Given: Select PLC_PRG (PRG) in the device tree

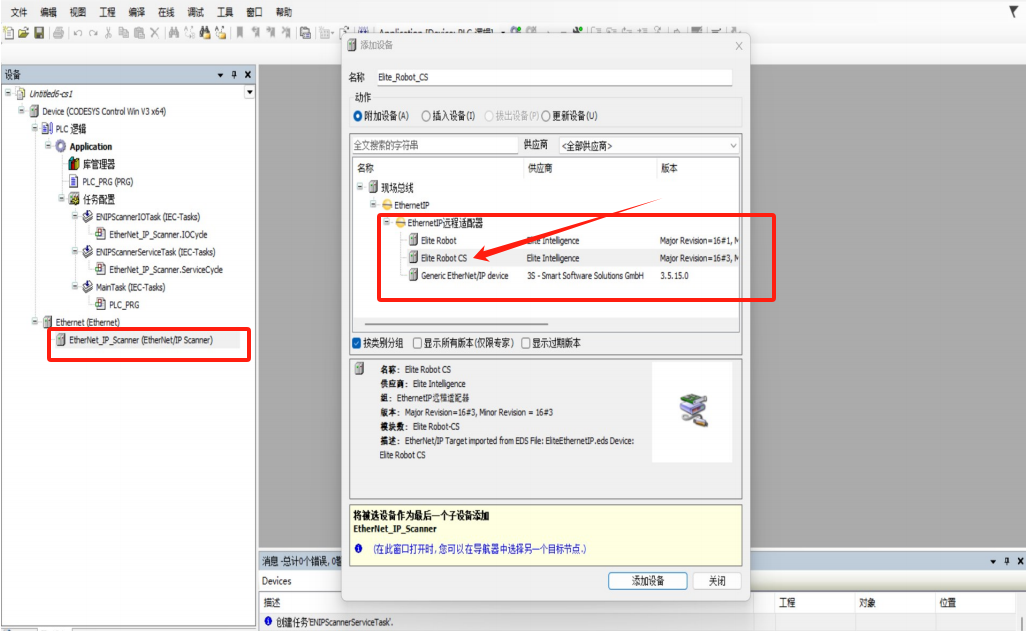Looking at the screenshot, I should 107,182.
